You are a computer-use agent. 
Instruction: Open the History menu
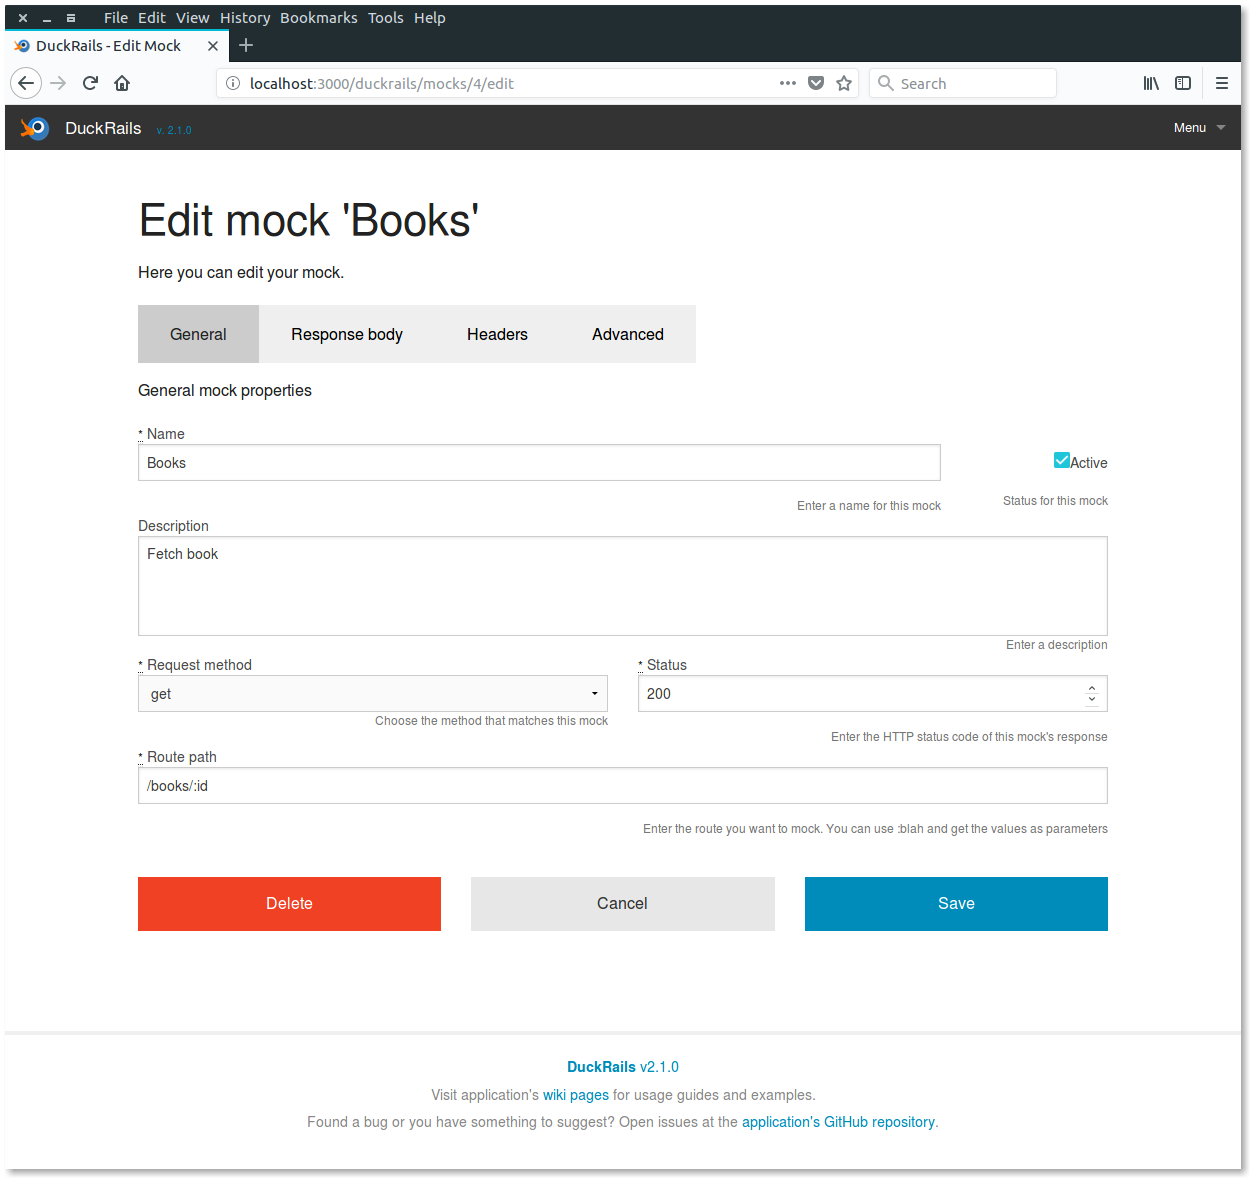pos(245,18)
